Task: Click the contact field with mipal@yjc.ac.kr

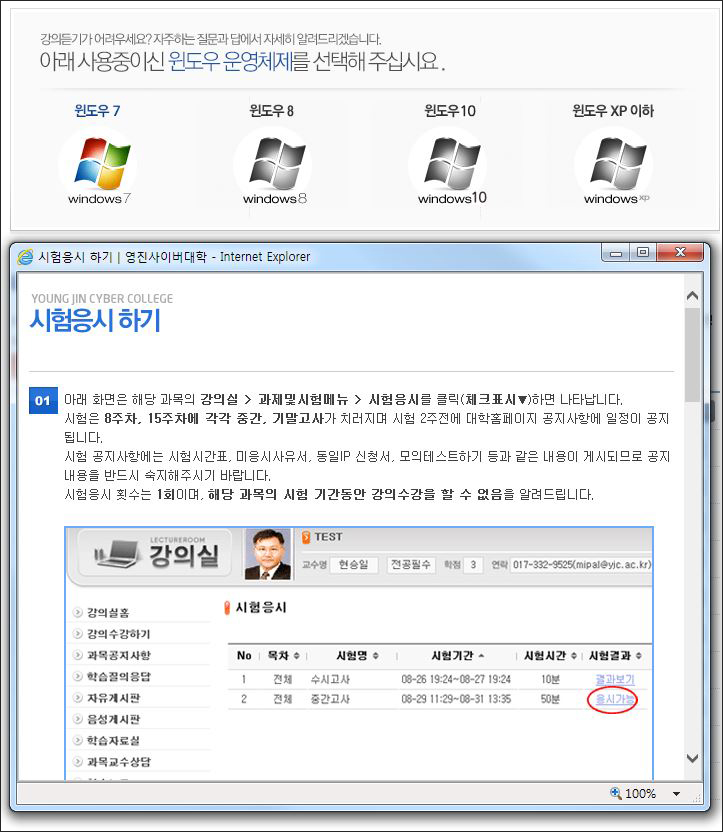Action: point(581,565)
